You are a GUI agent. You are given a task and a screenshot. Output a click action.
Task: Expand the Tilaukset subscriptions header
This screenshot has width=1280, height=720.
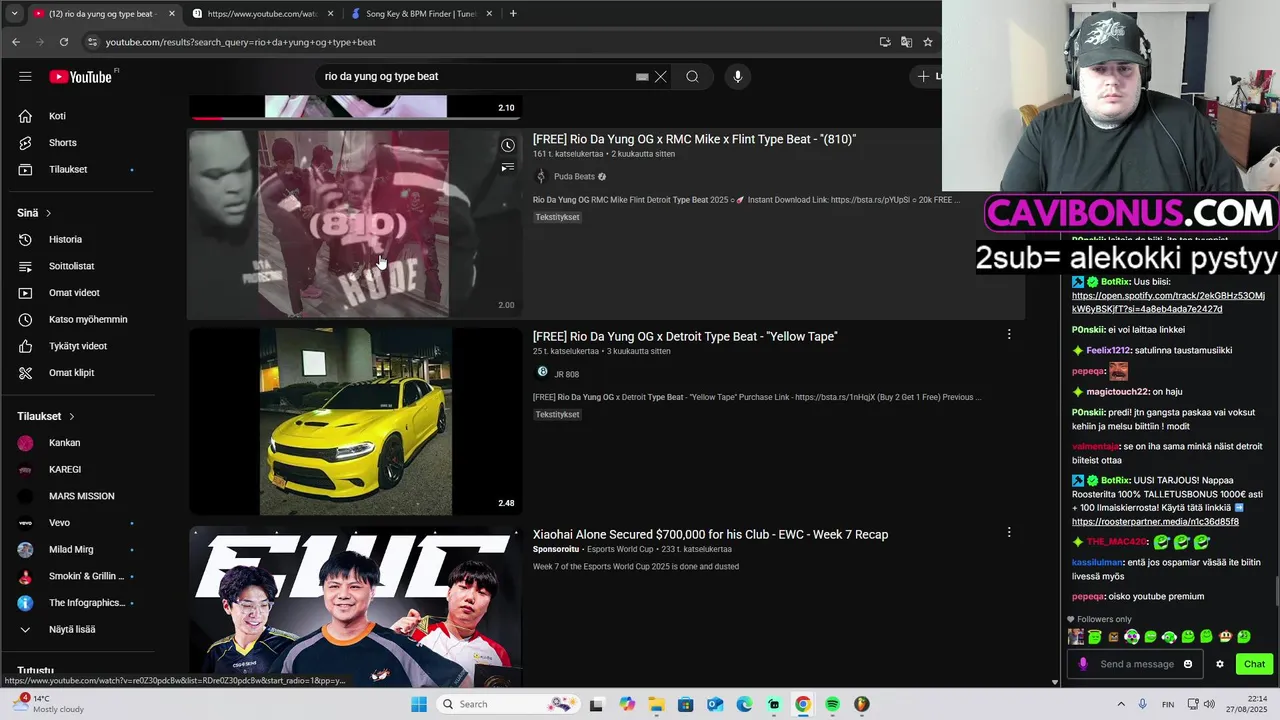point(46,416)
